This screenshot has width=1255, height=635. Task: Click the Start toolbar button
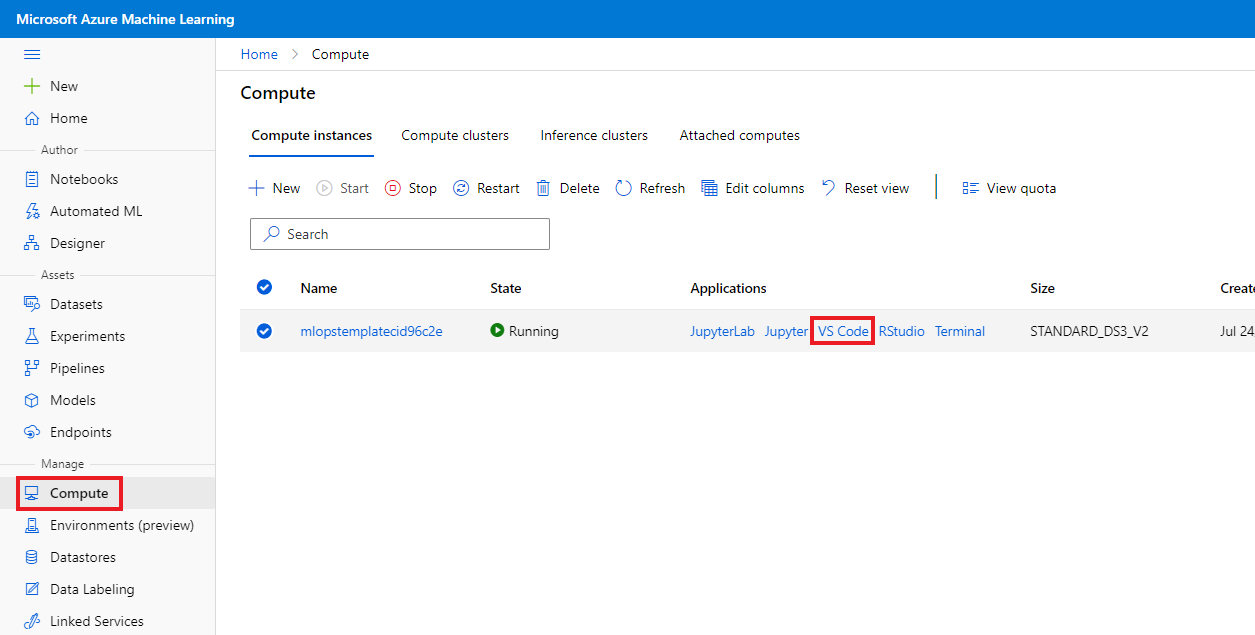click(x=342, y=188)
